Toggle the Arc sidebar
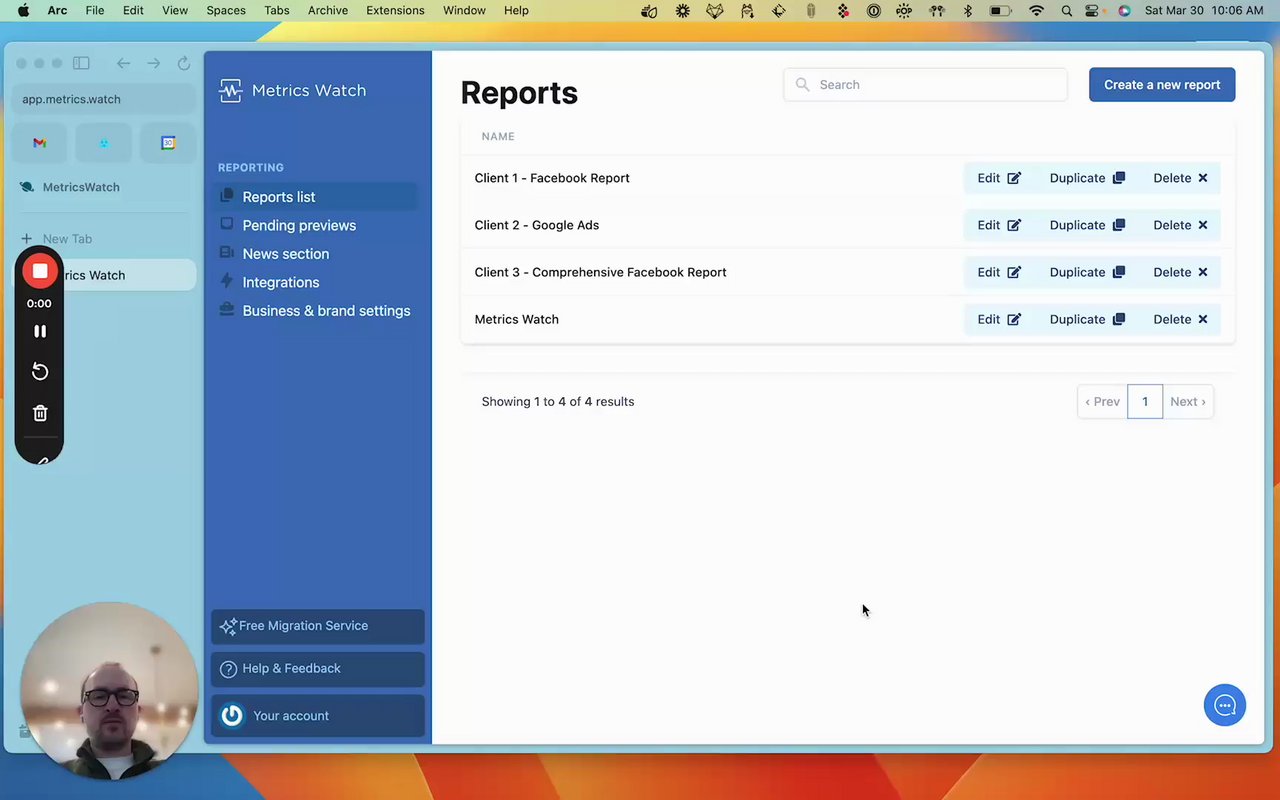The height and width of the screenshot is (800, 1280). coord(81,63)
